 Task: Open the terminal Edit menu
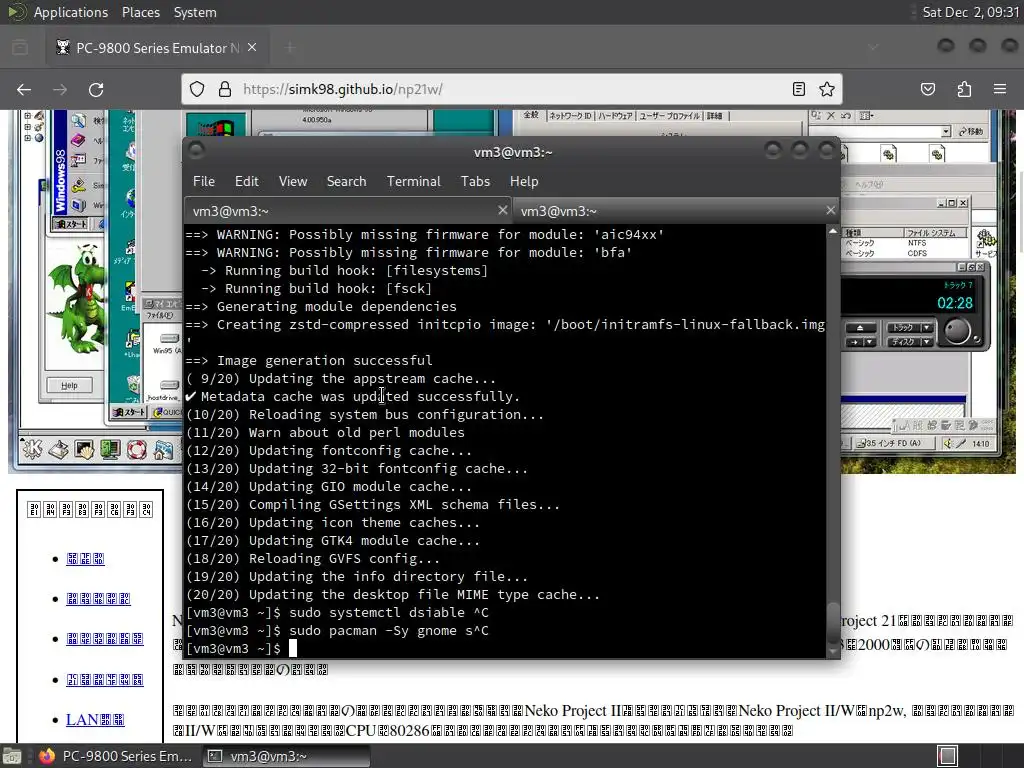(x=246, y=182)
